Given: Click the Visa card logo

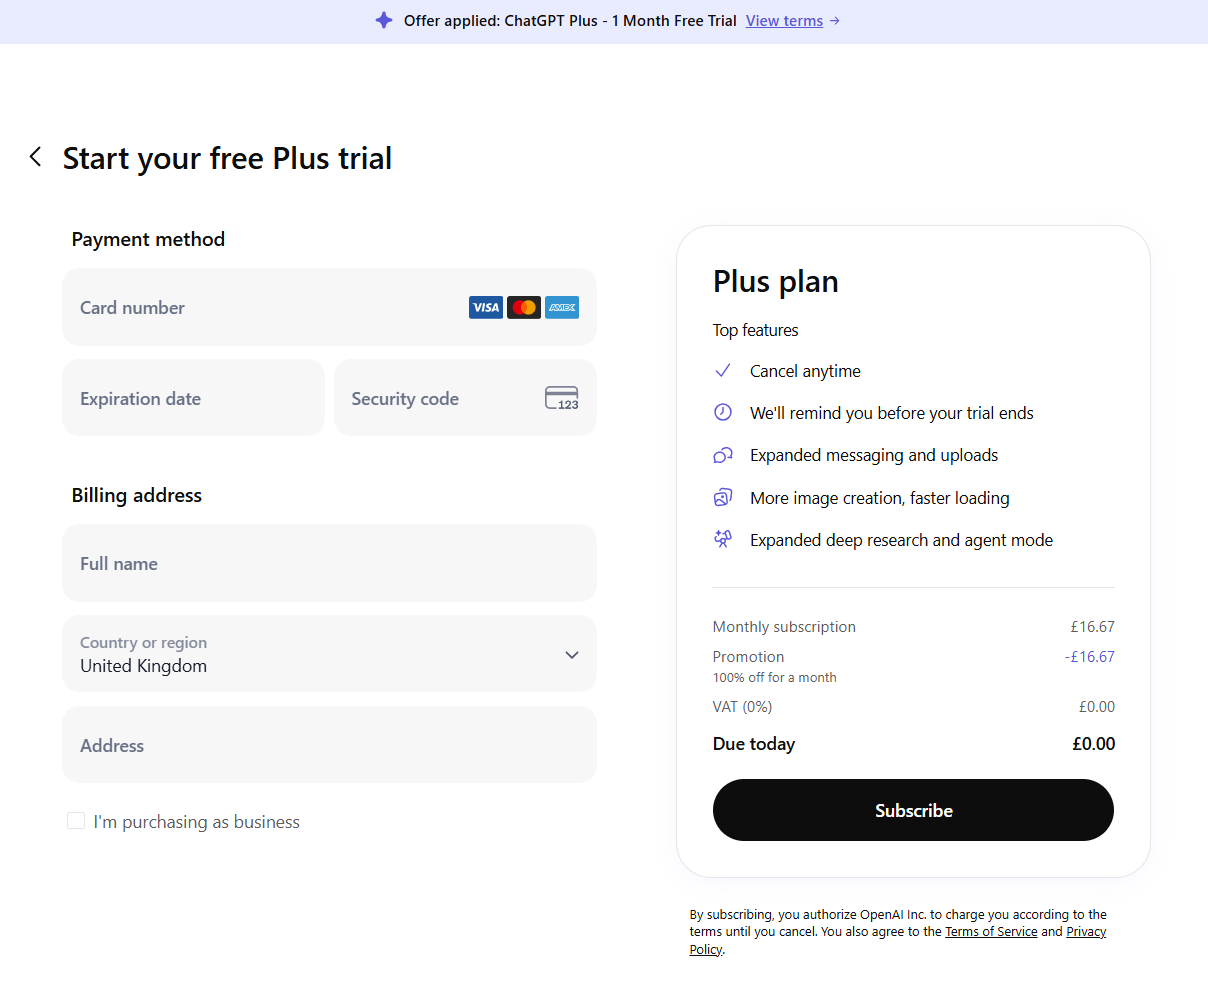Looking at the screenshot, I should click(x=486, y=308).
